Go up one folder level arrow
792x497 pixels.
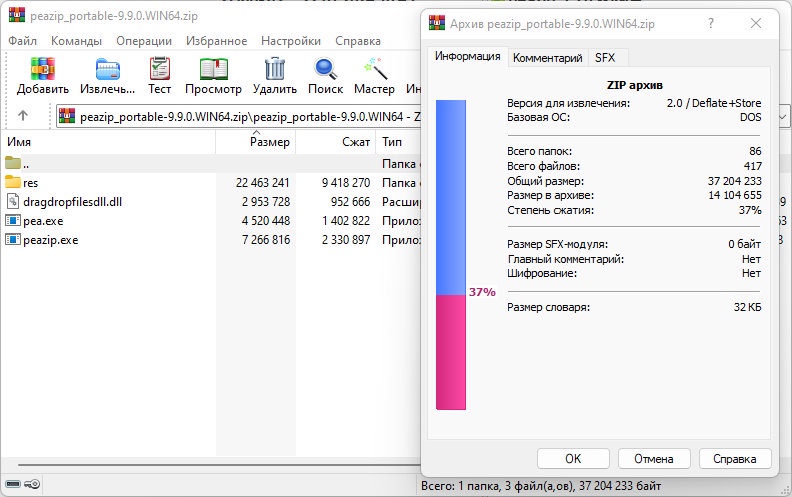pos(23,116)
